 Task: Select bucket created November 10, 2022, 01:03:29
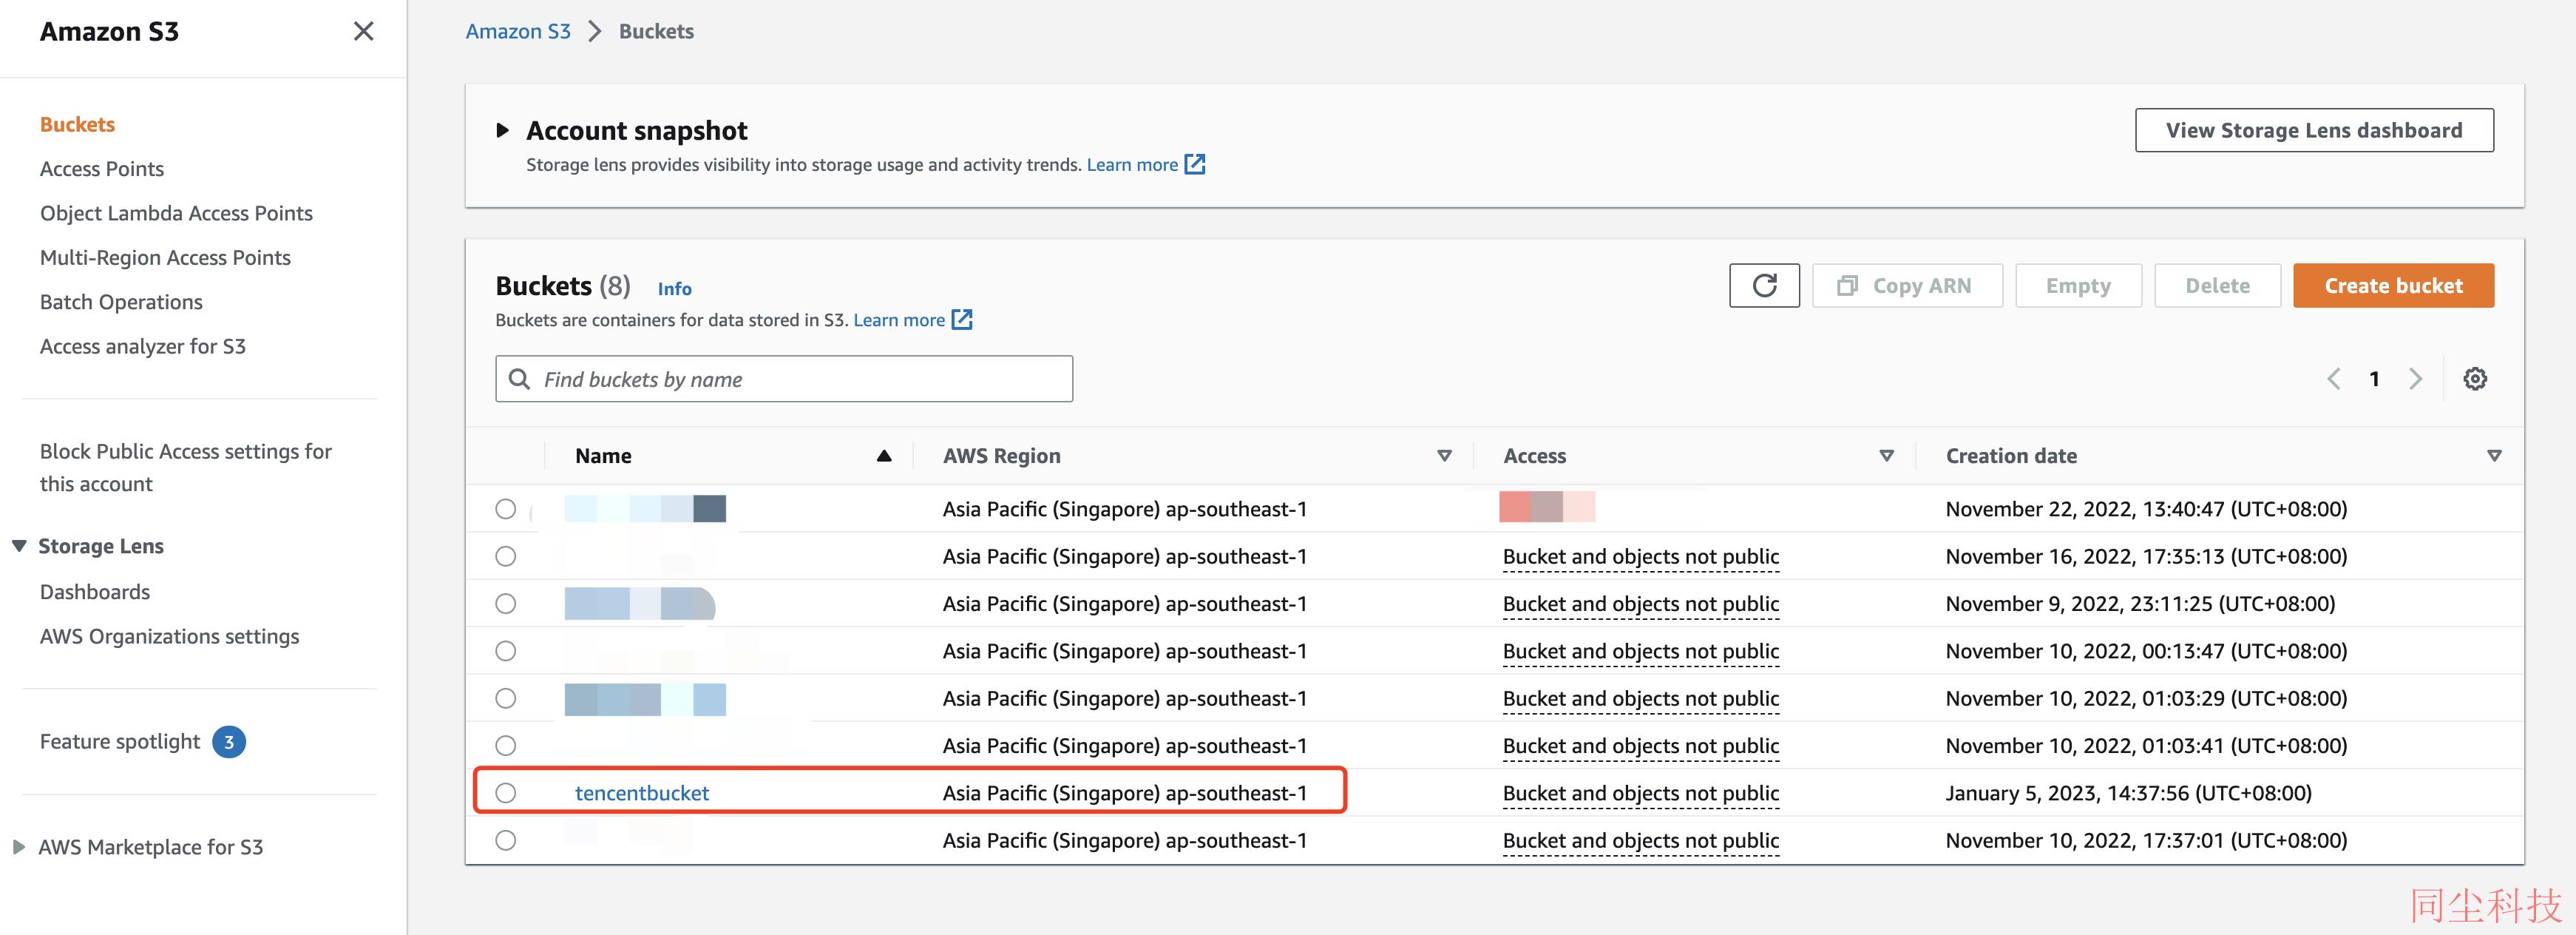tap(506, 698)
